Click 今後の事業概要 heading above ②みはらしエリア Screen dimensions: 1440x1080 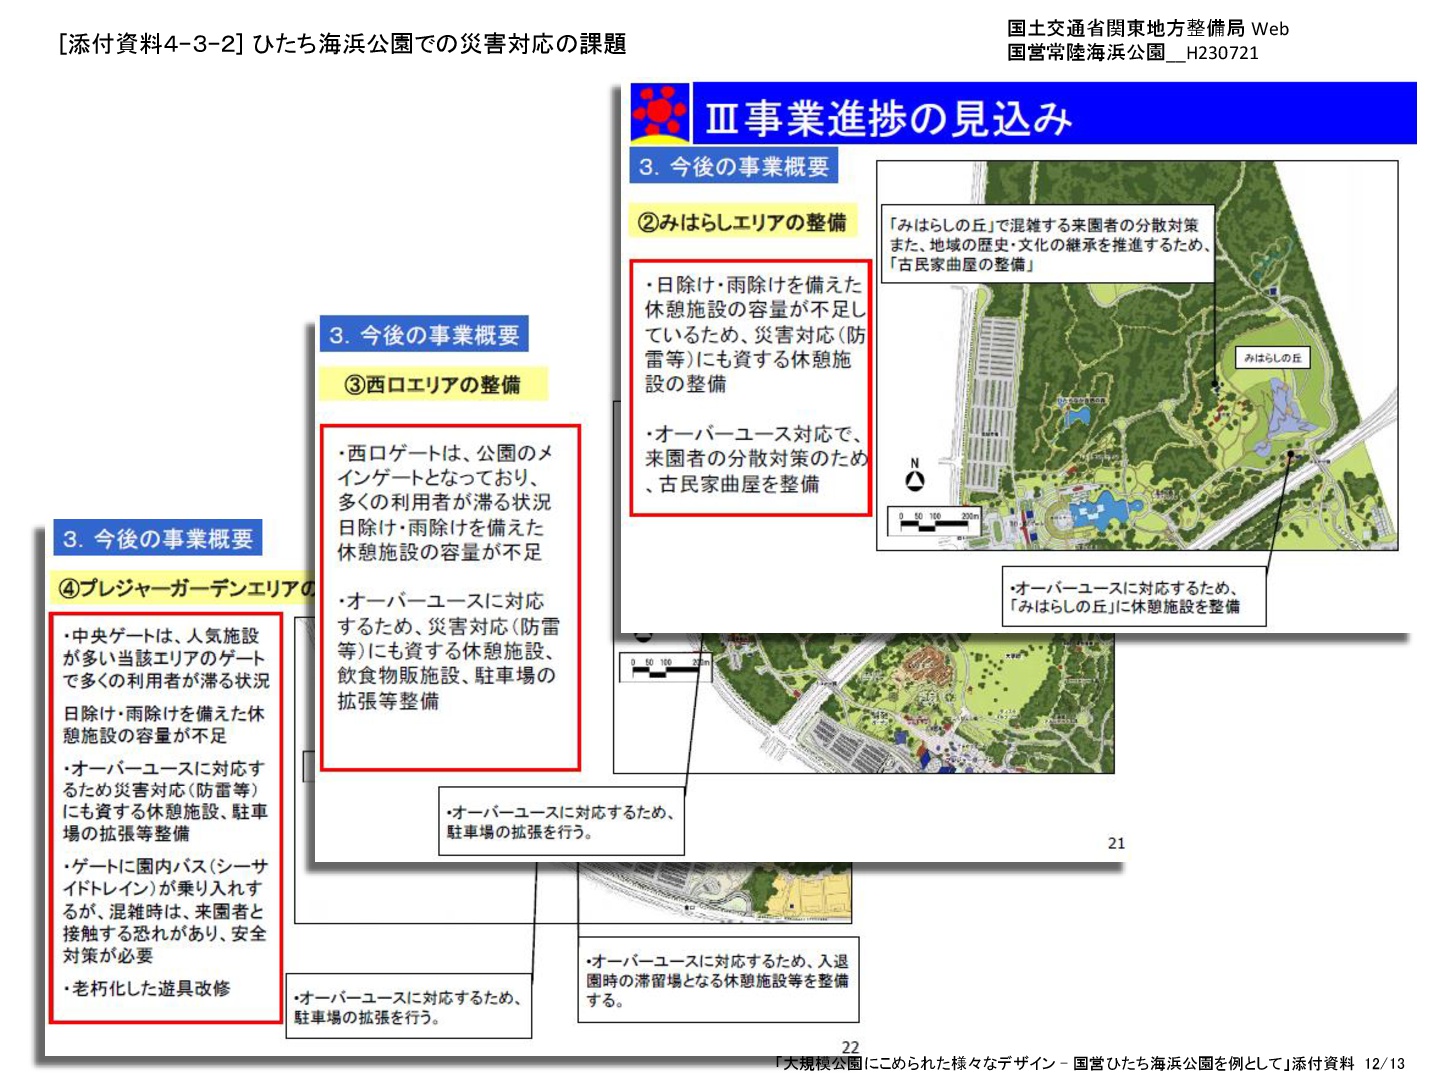[733, 167]
